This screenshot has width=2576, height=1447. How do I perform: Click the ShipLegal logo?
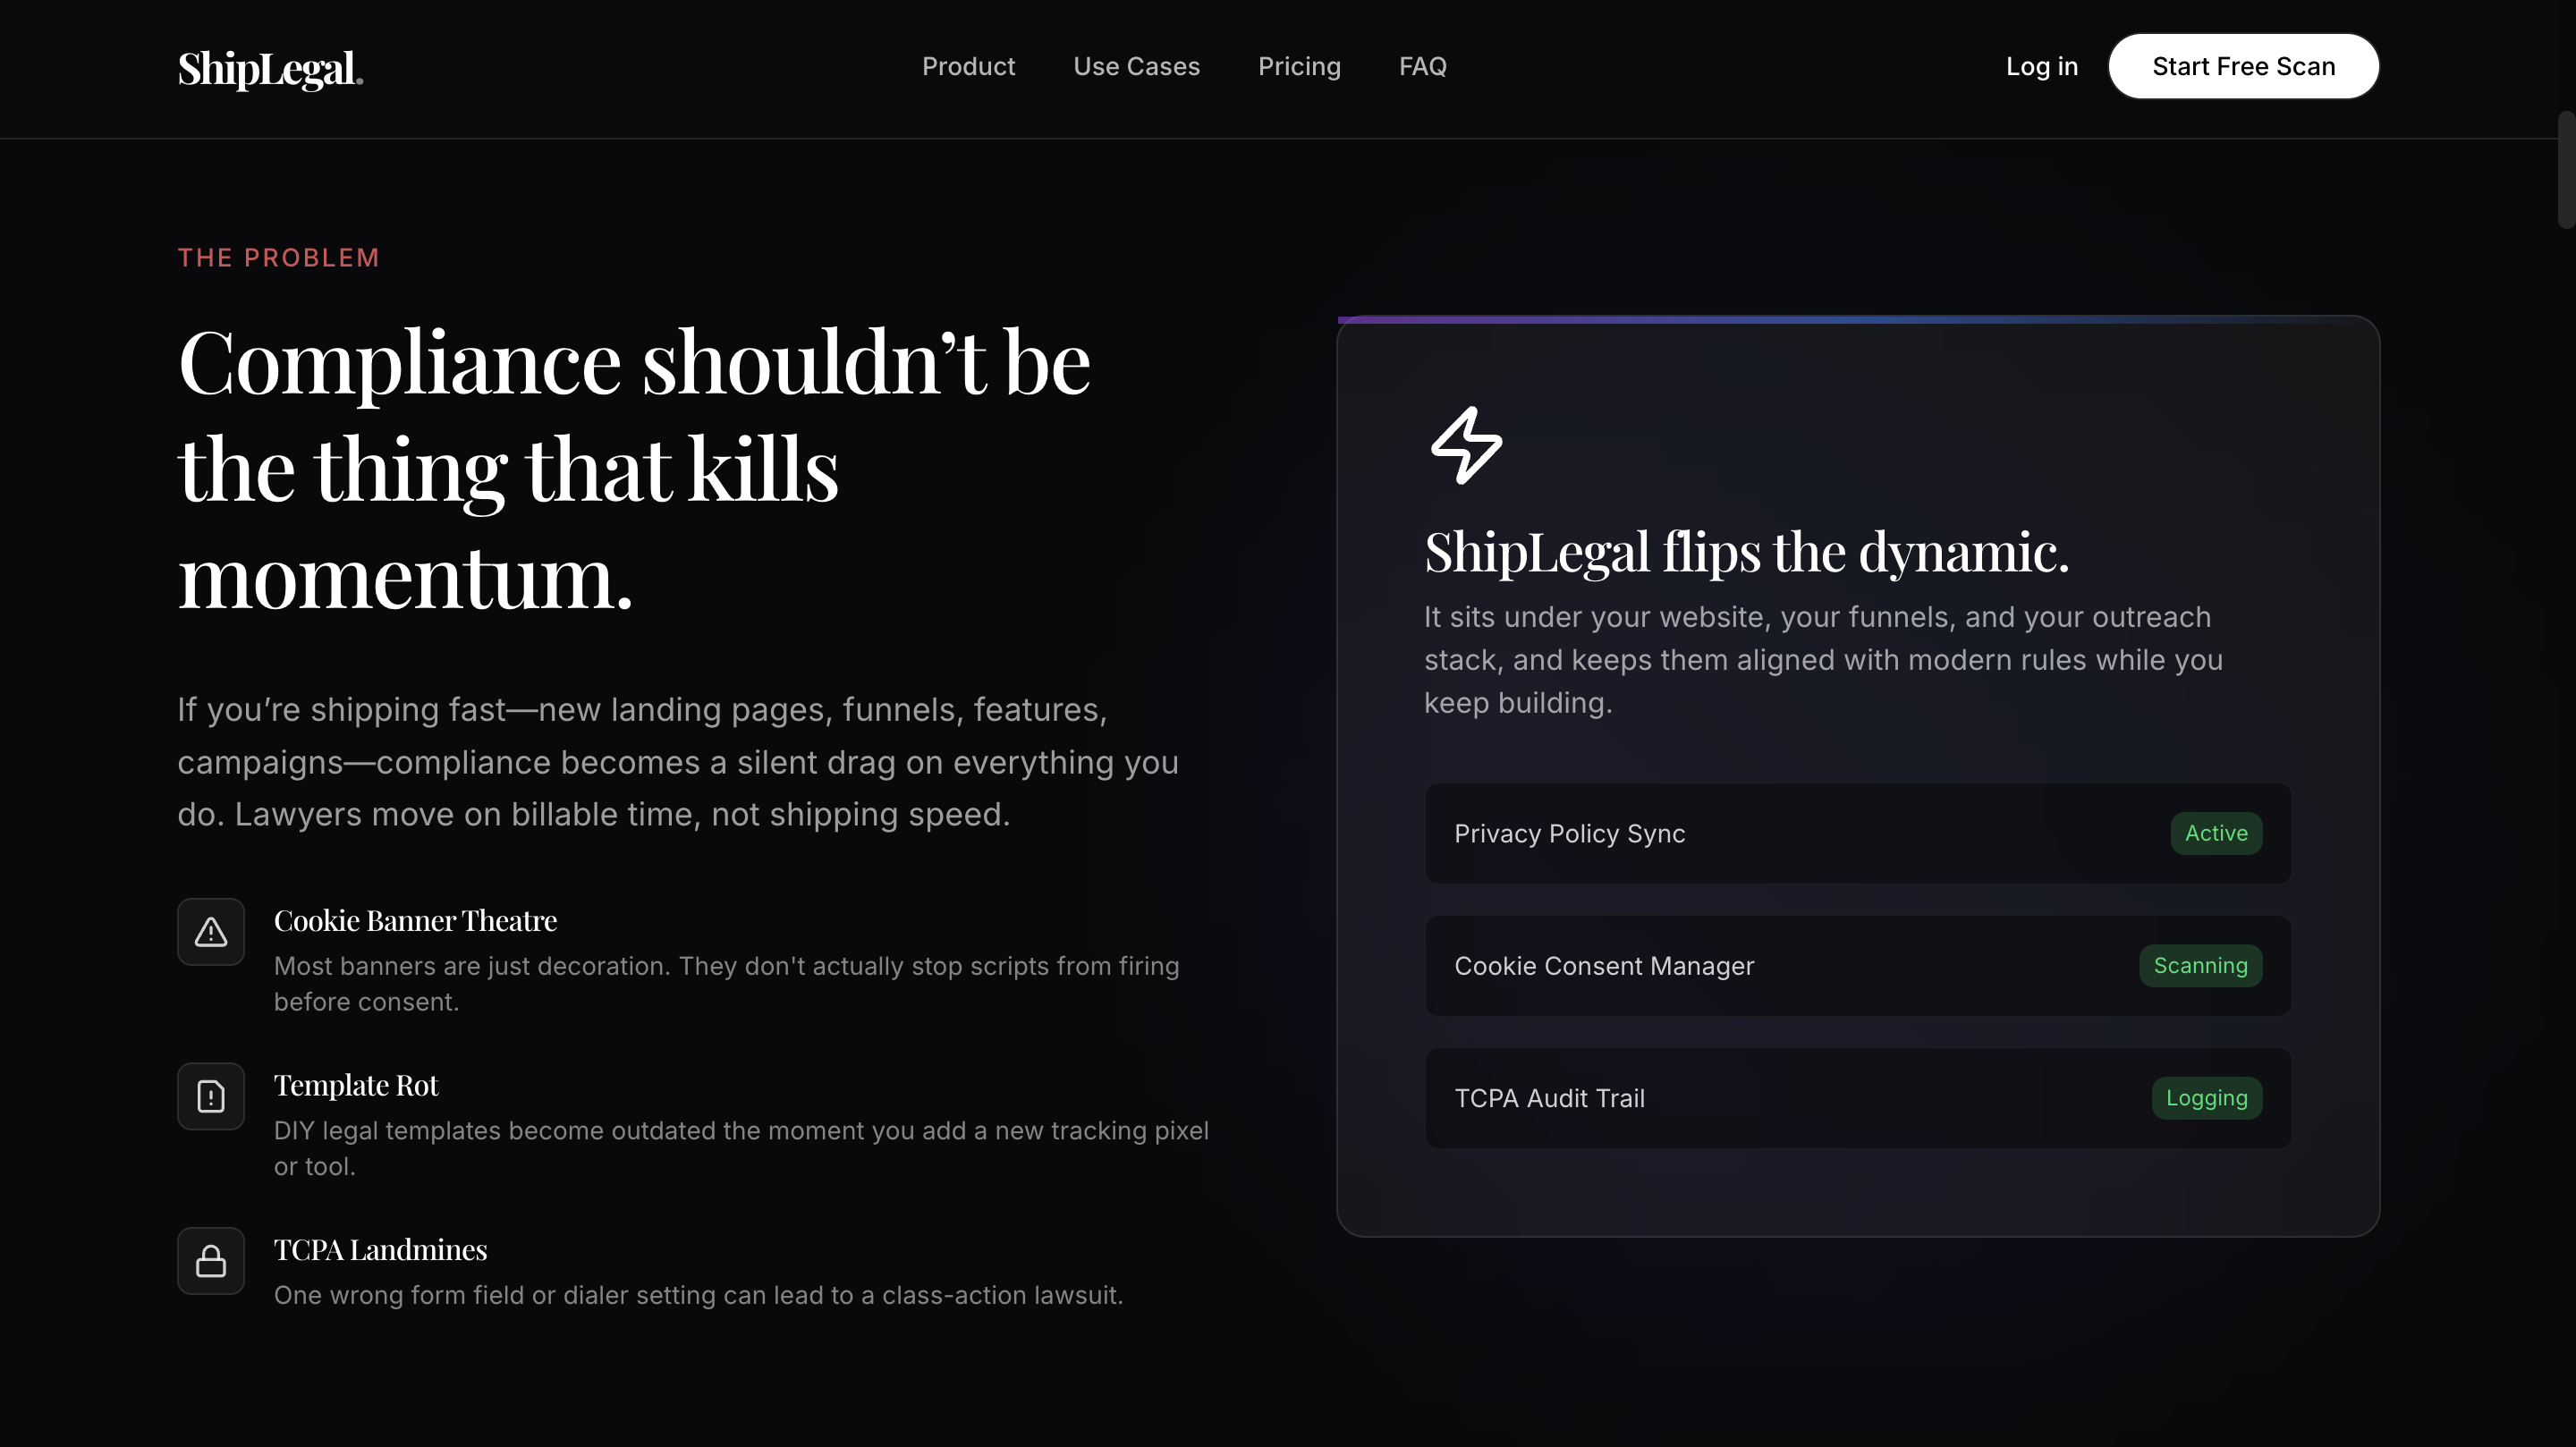(x=270, y=68)
